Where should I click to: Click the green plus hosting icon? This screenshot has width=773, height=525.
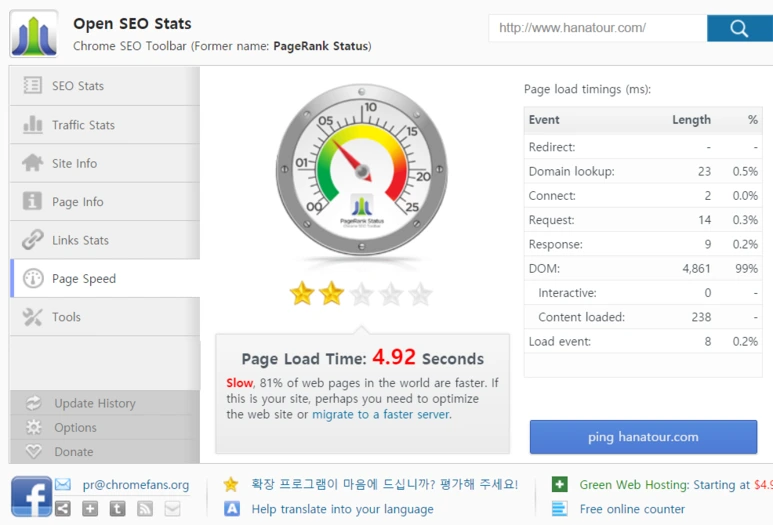coord(560,484)
